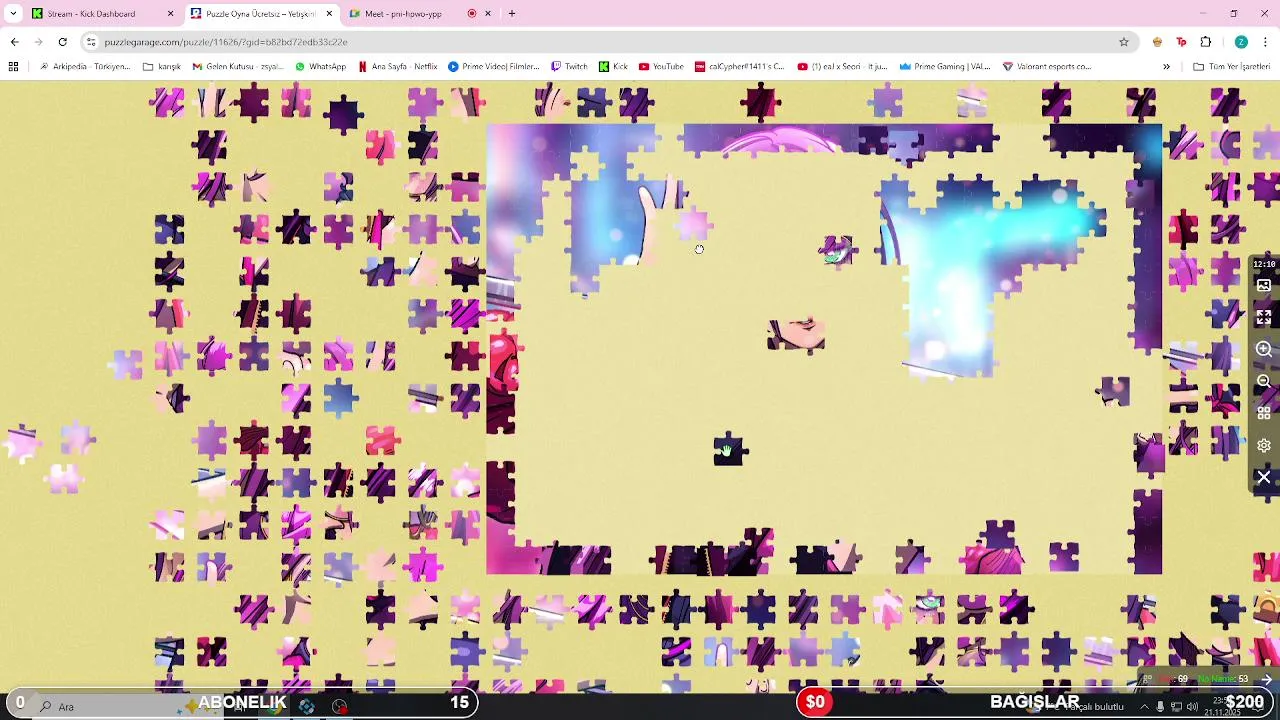Open the calCypher#1411 bookmark
The width and height of the screenshot is (1280, 720).
point(739,67)
